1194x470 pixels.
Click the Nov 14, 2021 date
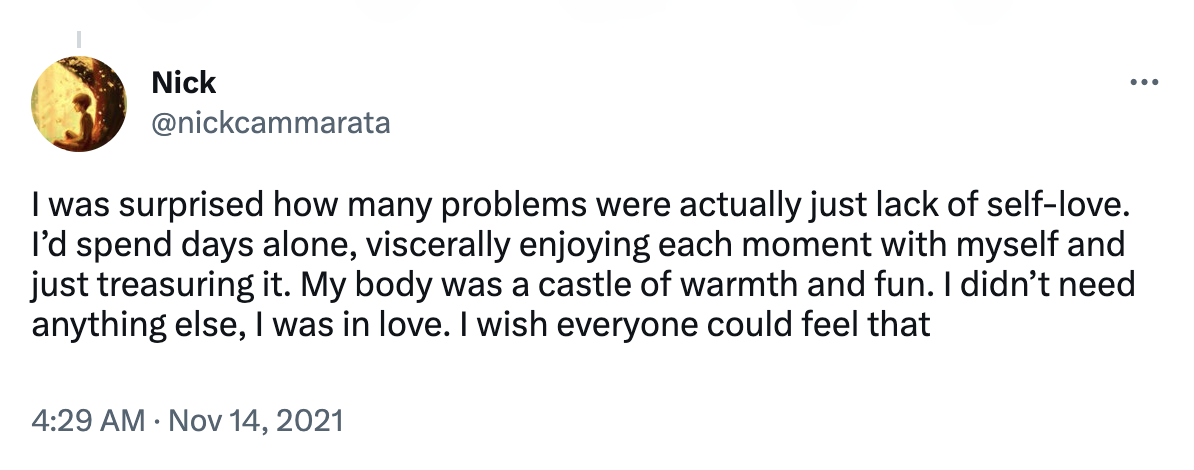255,420
